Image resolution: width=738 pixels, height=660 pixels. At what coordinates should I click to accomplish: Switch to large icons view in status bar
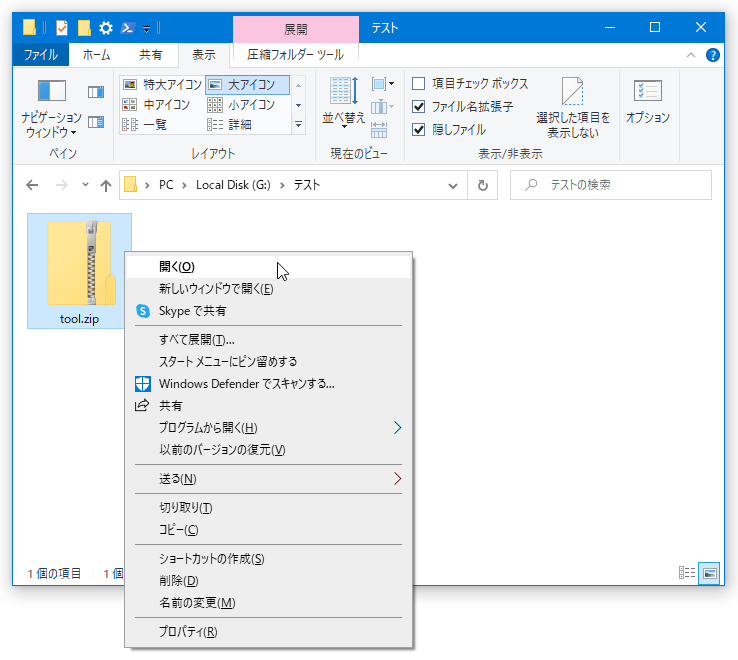tap(709, 573)
